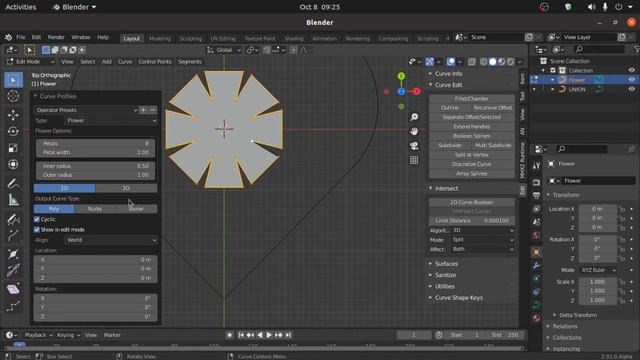Open the Intersect Mode Split dropdown
Screen dimensions: 640x360
click(482, 240)
